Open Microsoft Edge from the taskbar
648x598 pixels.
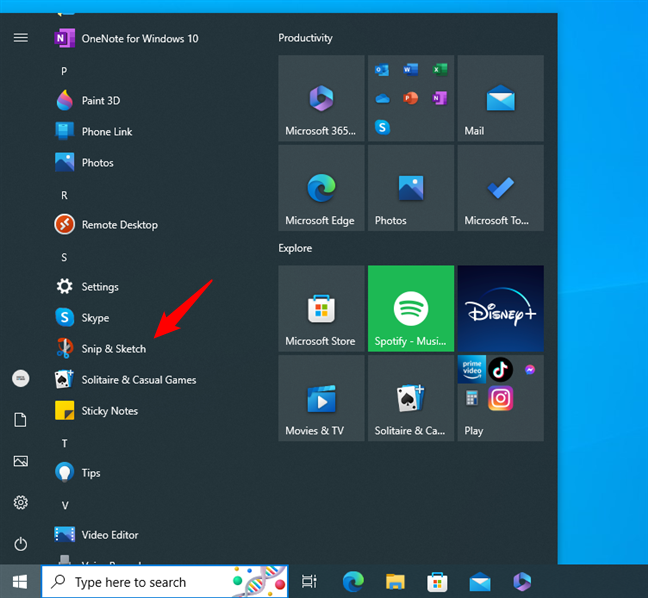(x=353, y=581)
